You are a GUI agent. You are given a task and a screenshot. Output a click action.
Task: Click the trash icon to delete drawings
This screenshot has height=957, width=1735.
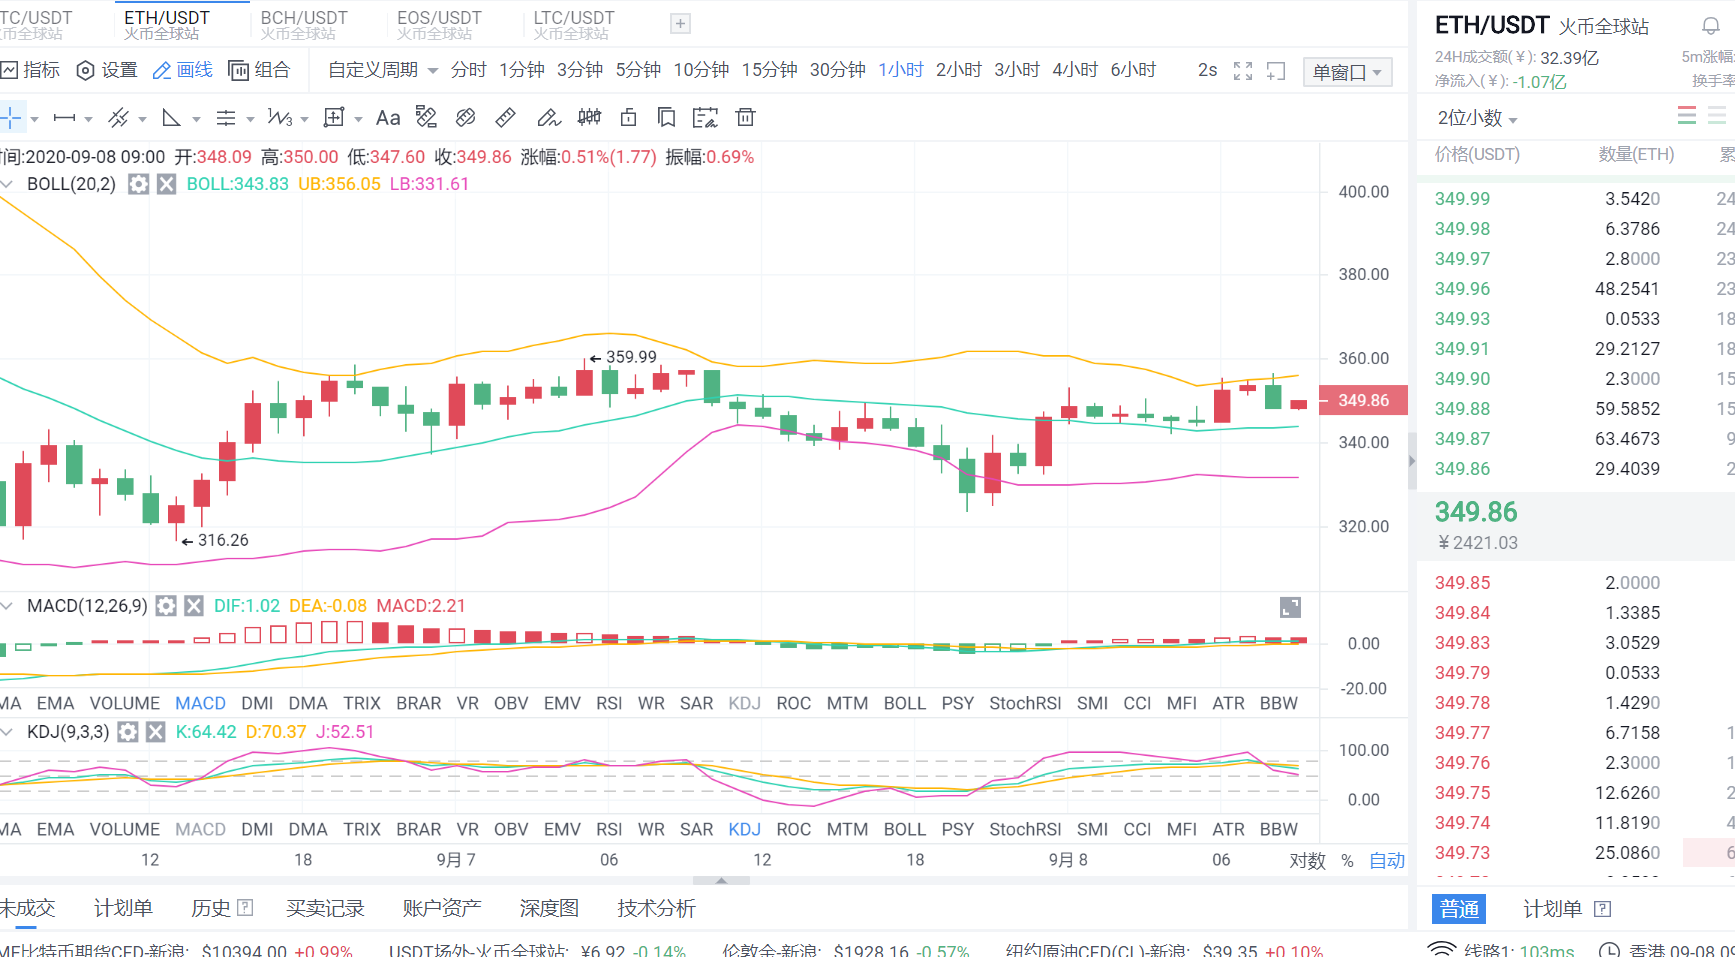(745, 118)
